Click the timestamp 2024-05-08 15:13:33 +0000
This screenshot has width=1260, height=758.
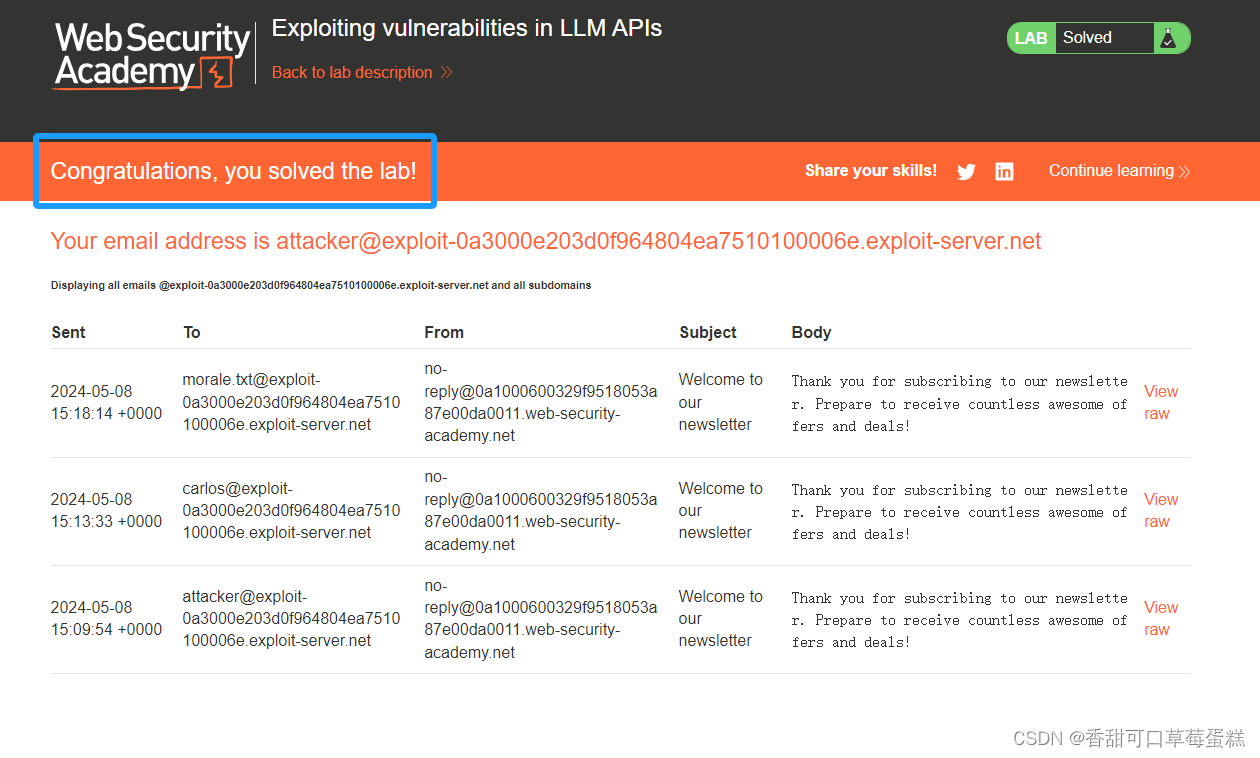point(106,510)
